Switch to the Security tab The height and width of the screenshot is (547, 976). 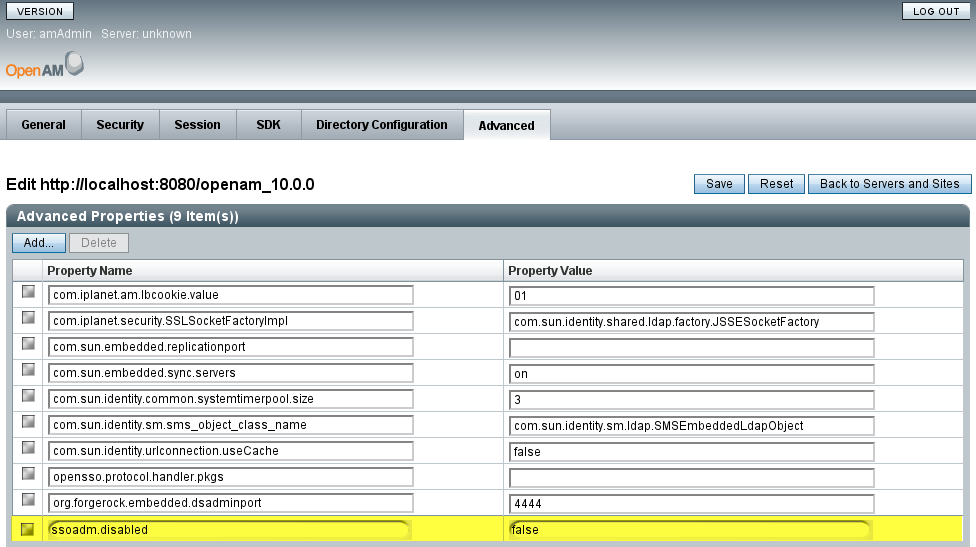tap(120, 125)
